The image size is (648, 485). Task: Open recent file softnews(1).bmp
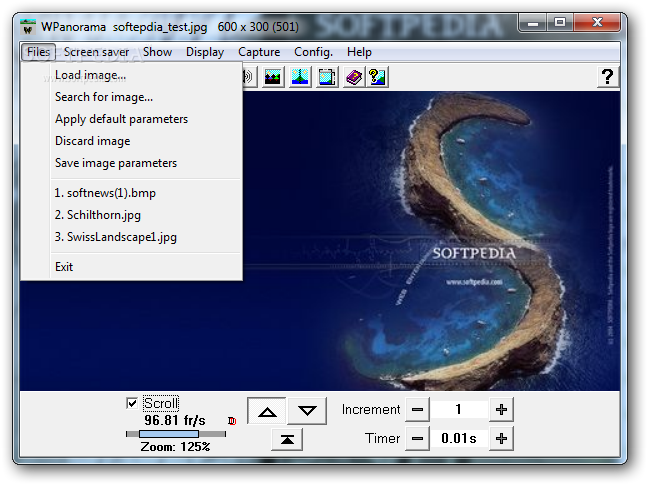point(131,193)
